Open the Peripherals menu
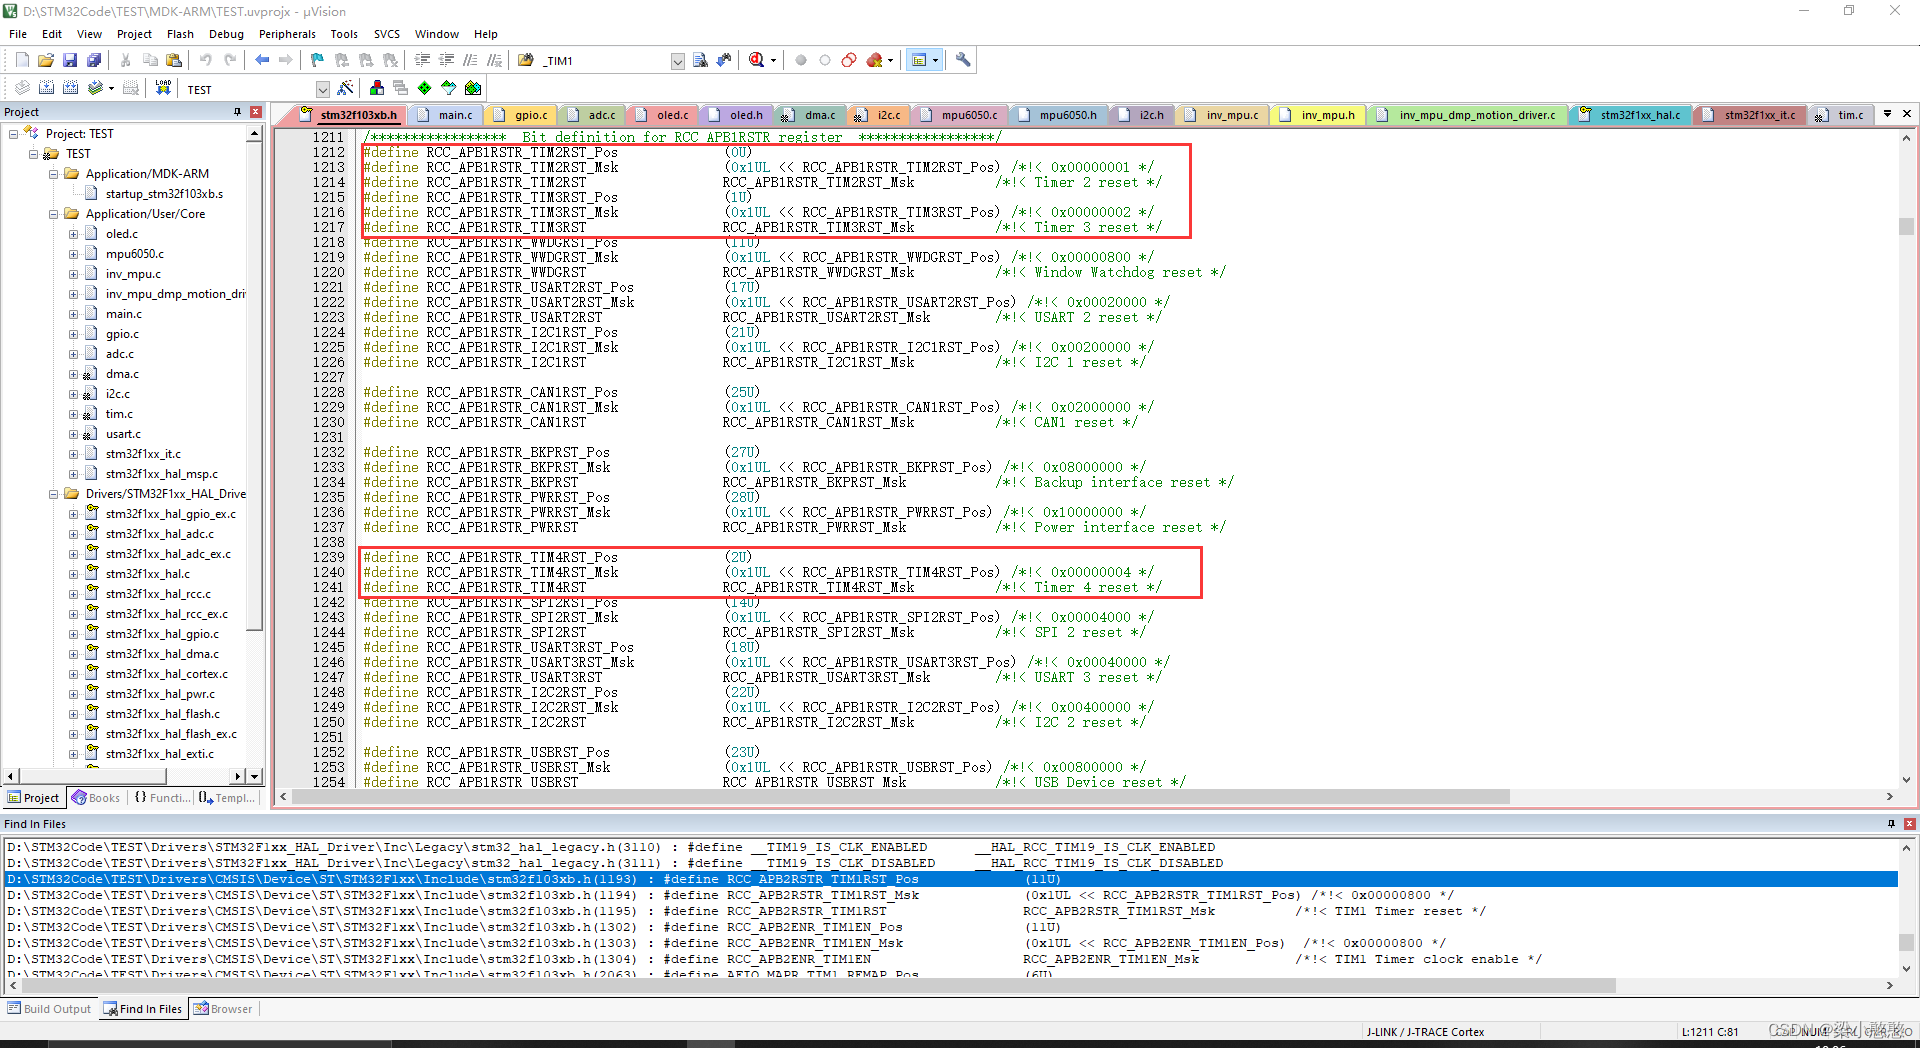 pos(287,34)
